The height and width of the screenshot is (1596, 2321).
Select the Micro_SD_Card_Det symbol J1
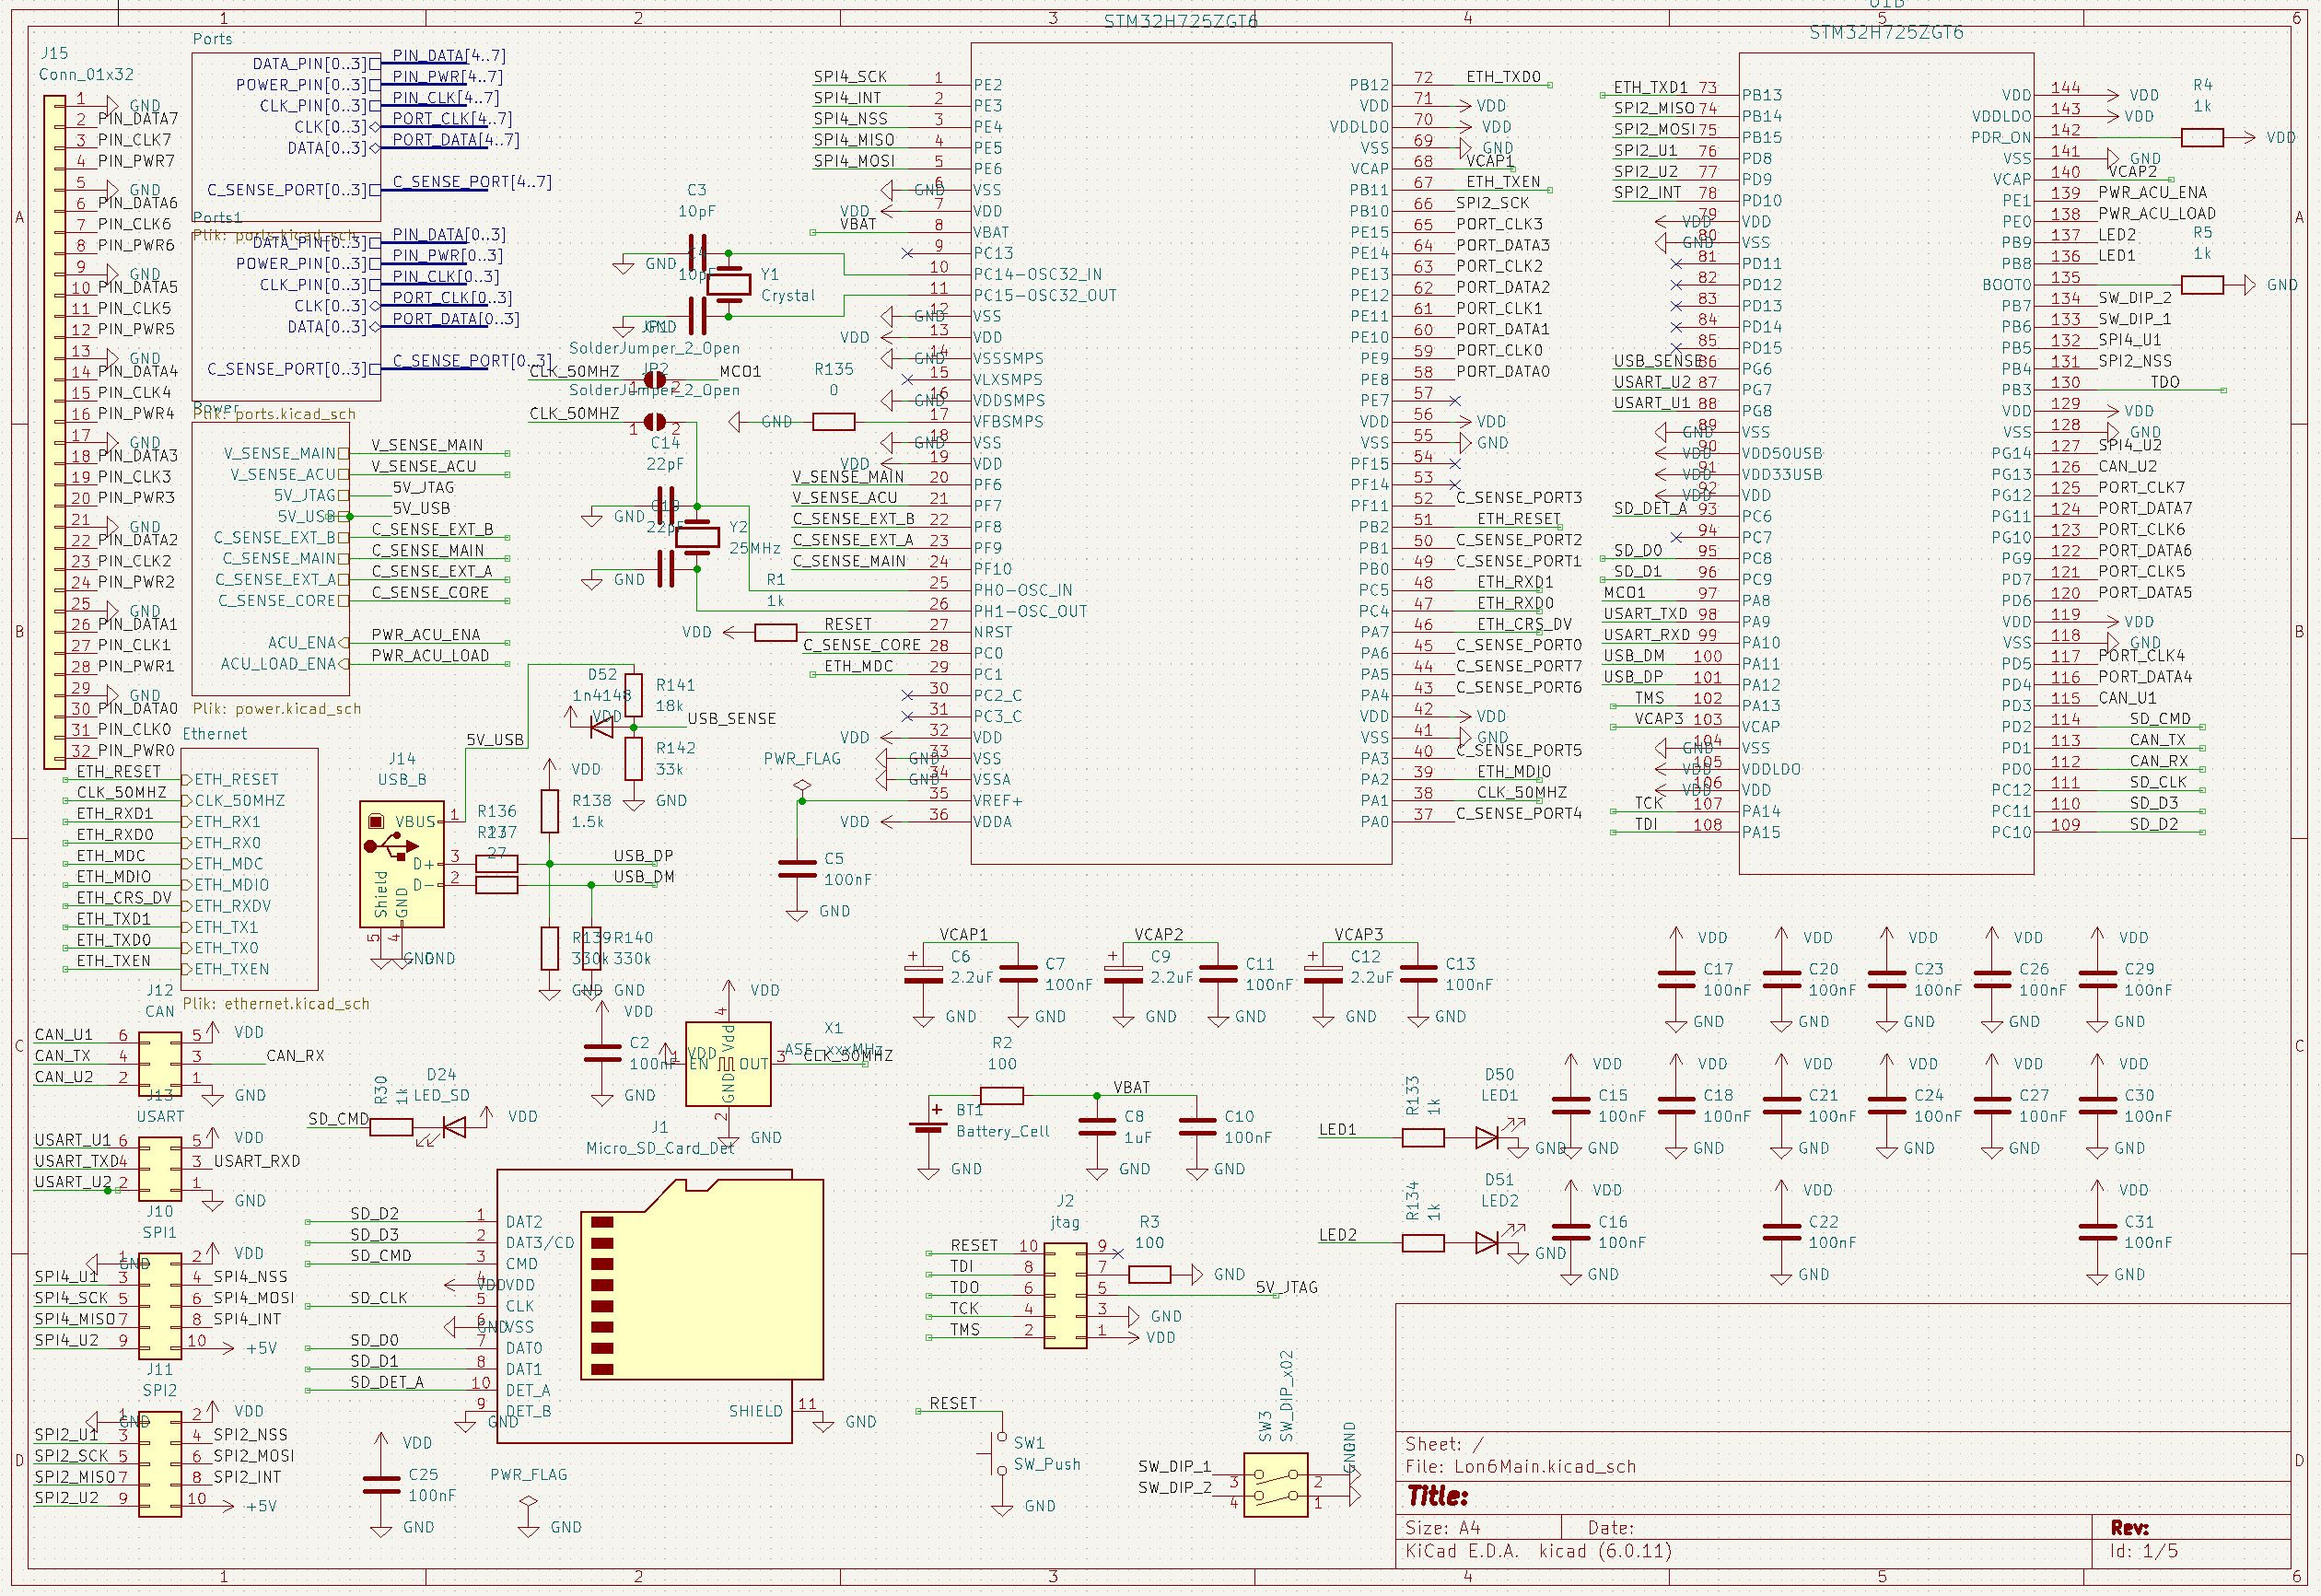click(x=660, y=1306)
